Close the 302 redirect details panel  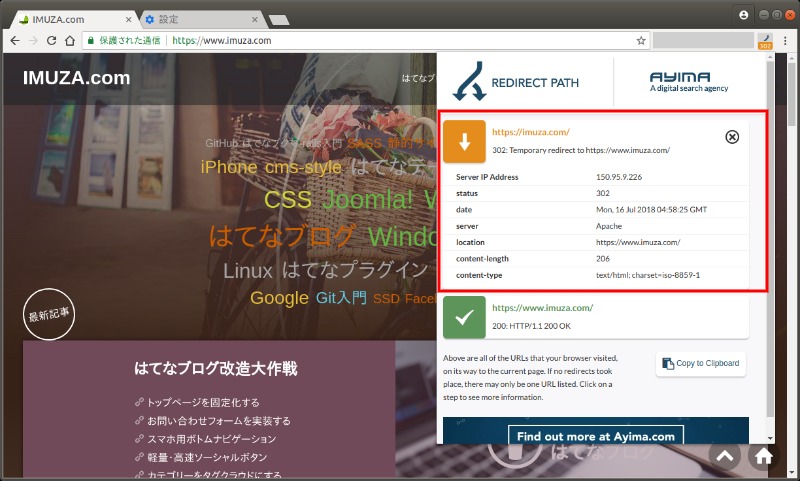[732, 137]
